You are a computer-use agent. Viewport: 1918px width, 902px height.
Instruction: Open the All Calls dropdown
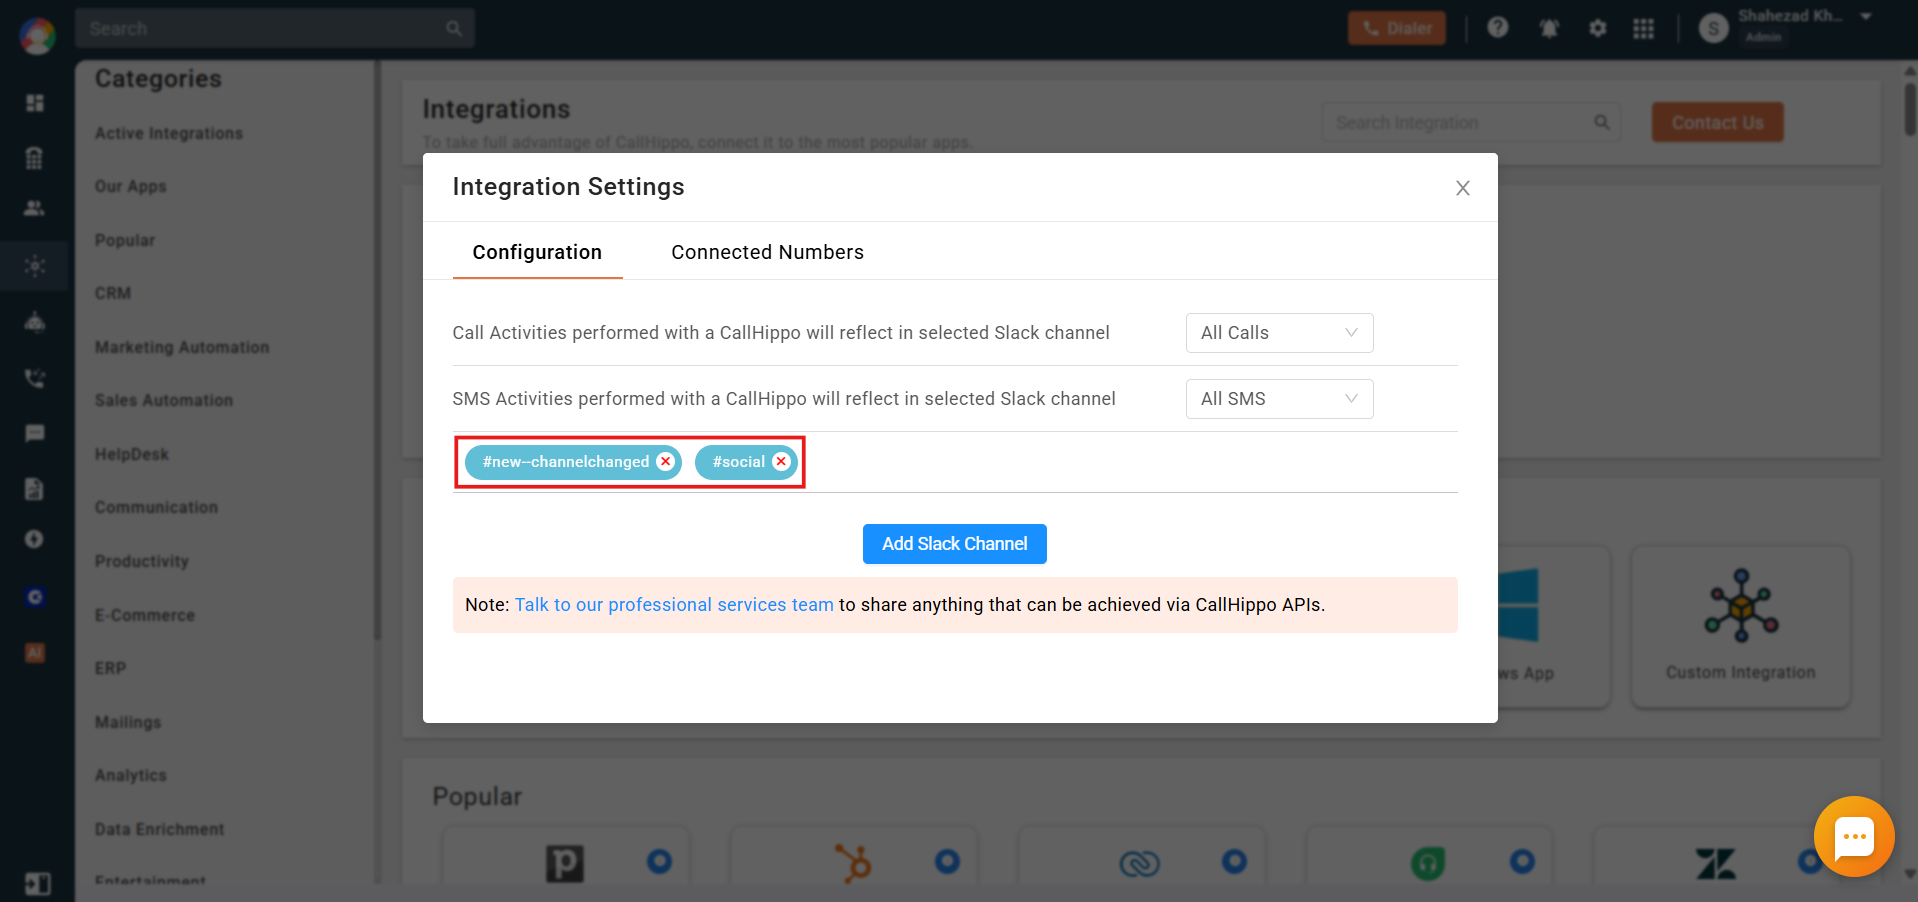[1279, 333]
